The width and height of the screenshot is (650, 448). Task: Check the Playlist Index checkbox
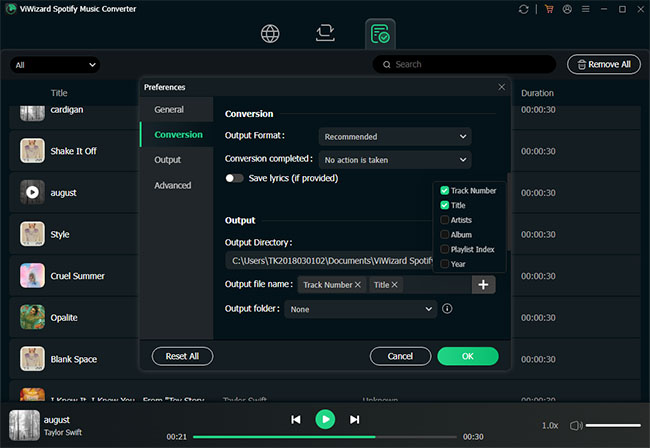[444, 249]
